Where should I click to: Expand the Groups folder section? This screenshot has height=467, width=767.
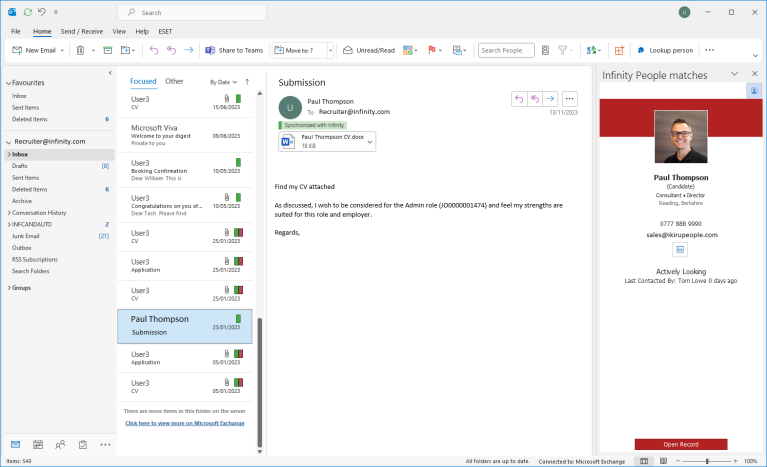click(x=9, y=288)
